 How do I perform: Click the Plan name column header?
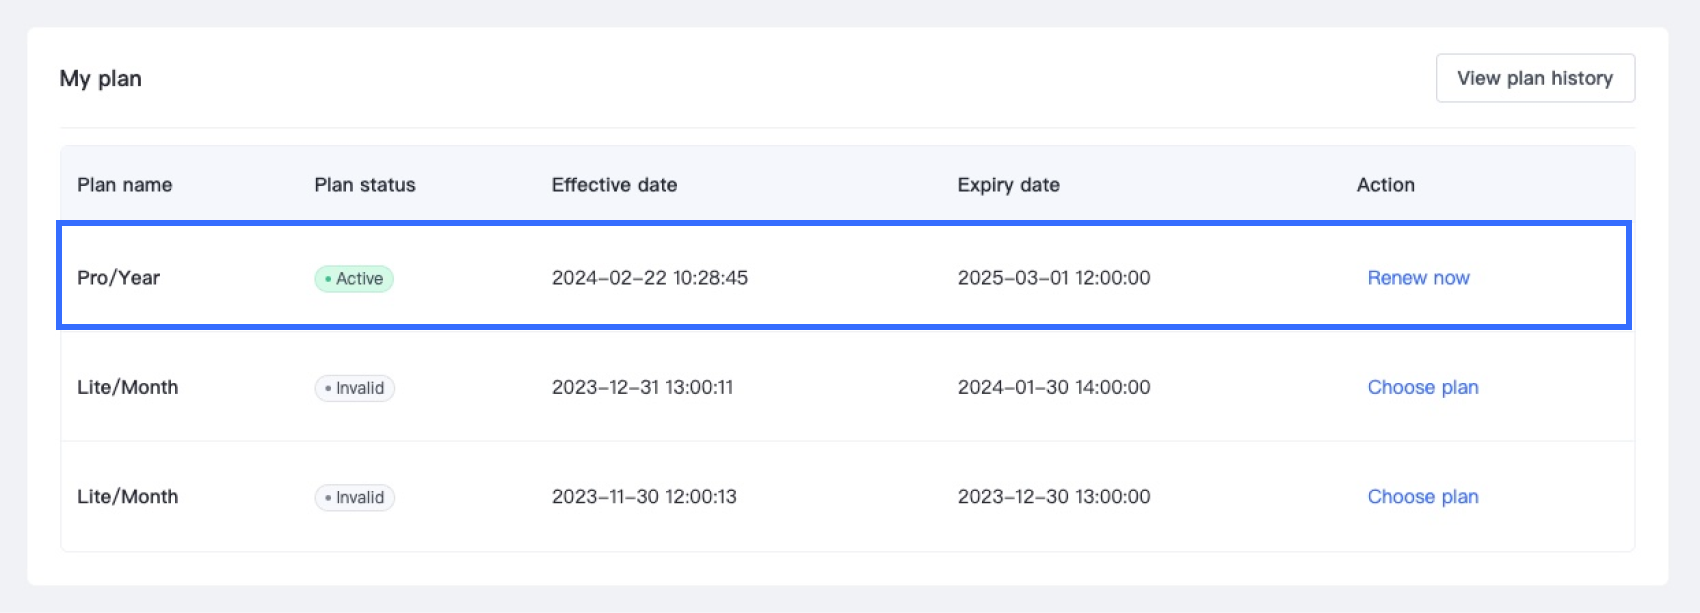pos(124,185)
